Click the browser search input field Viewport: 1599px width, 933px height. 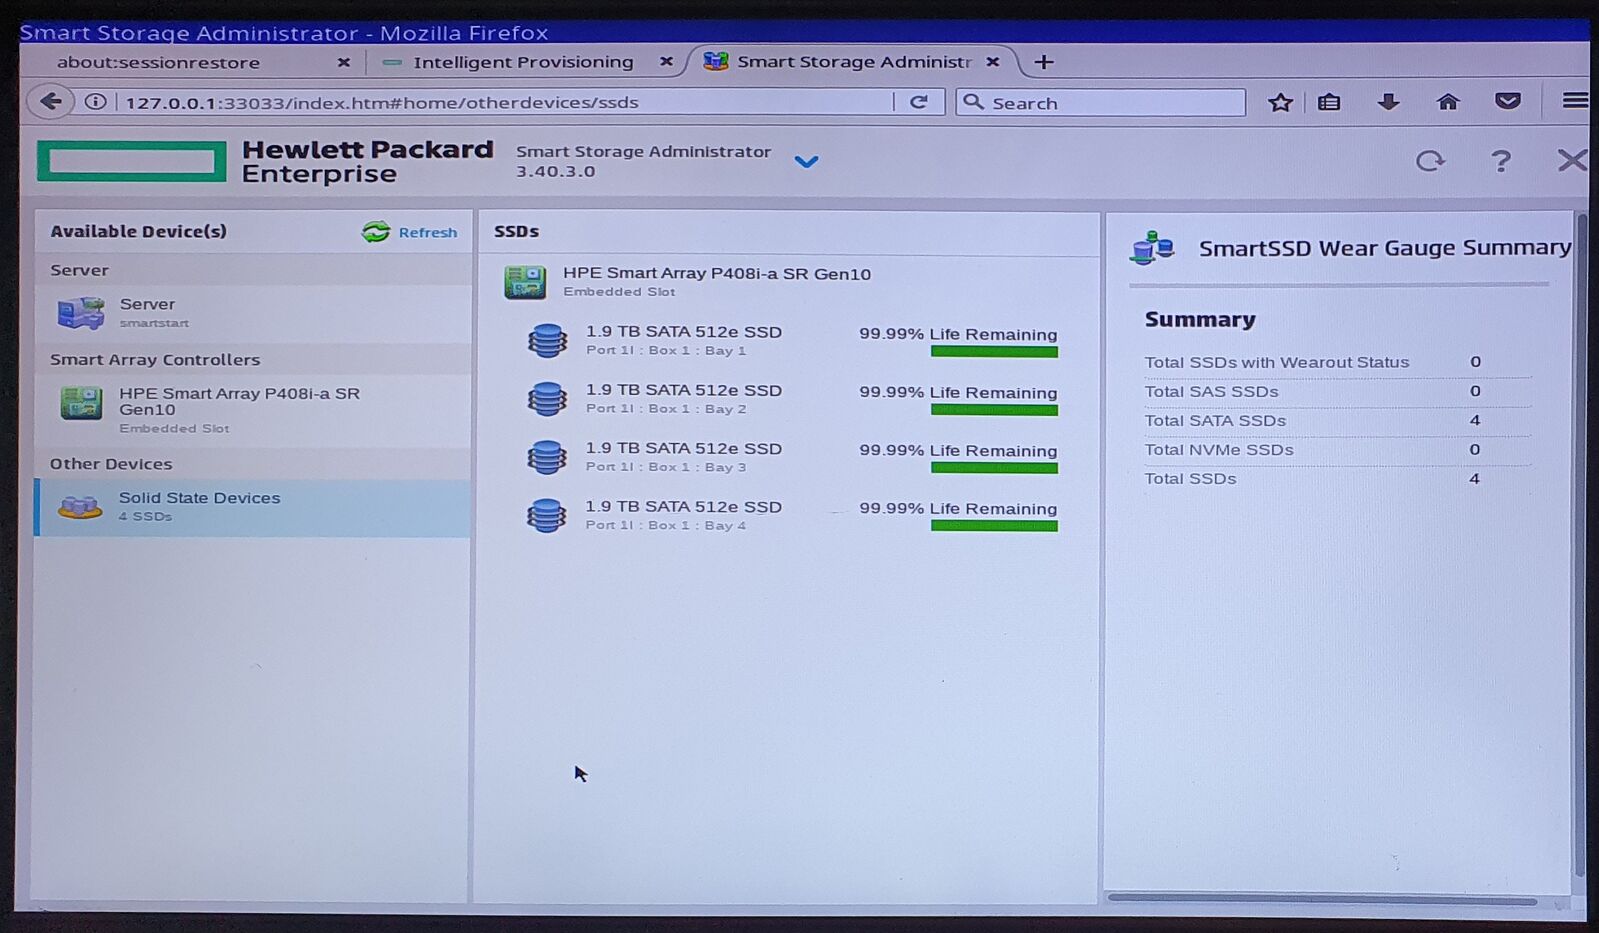pyautogui.click(x=1110, y=103)
